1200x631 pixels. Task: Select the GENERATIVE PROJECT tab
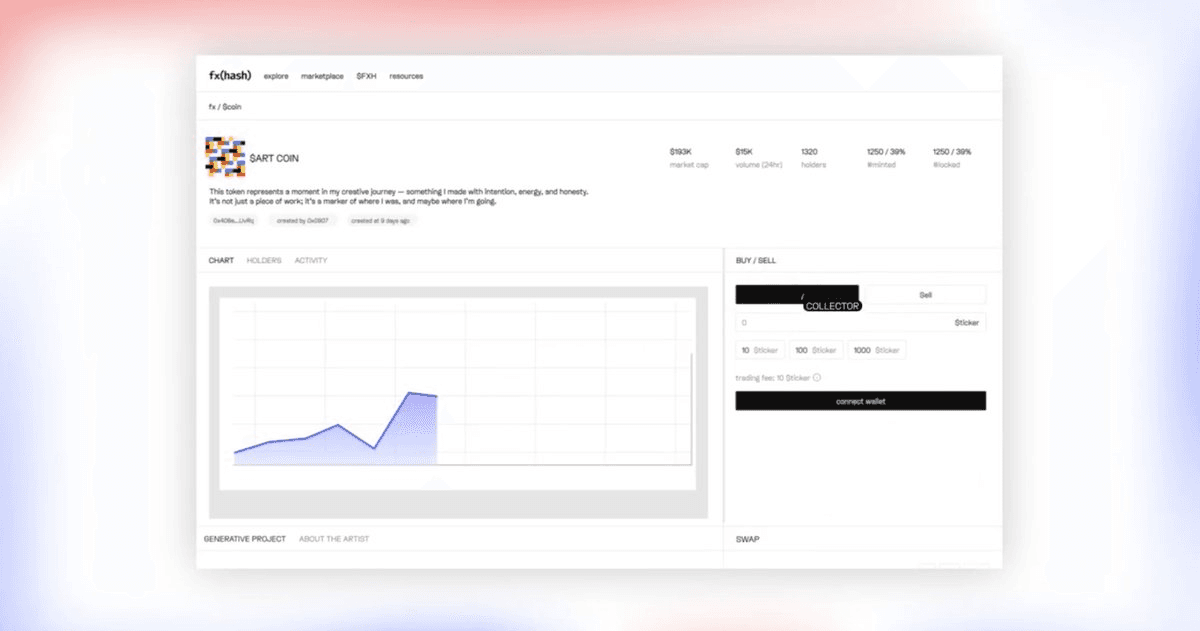click(245, 538)
